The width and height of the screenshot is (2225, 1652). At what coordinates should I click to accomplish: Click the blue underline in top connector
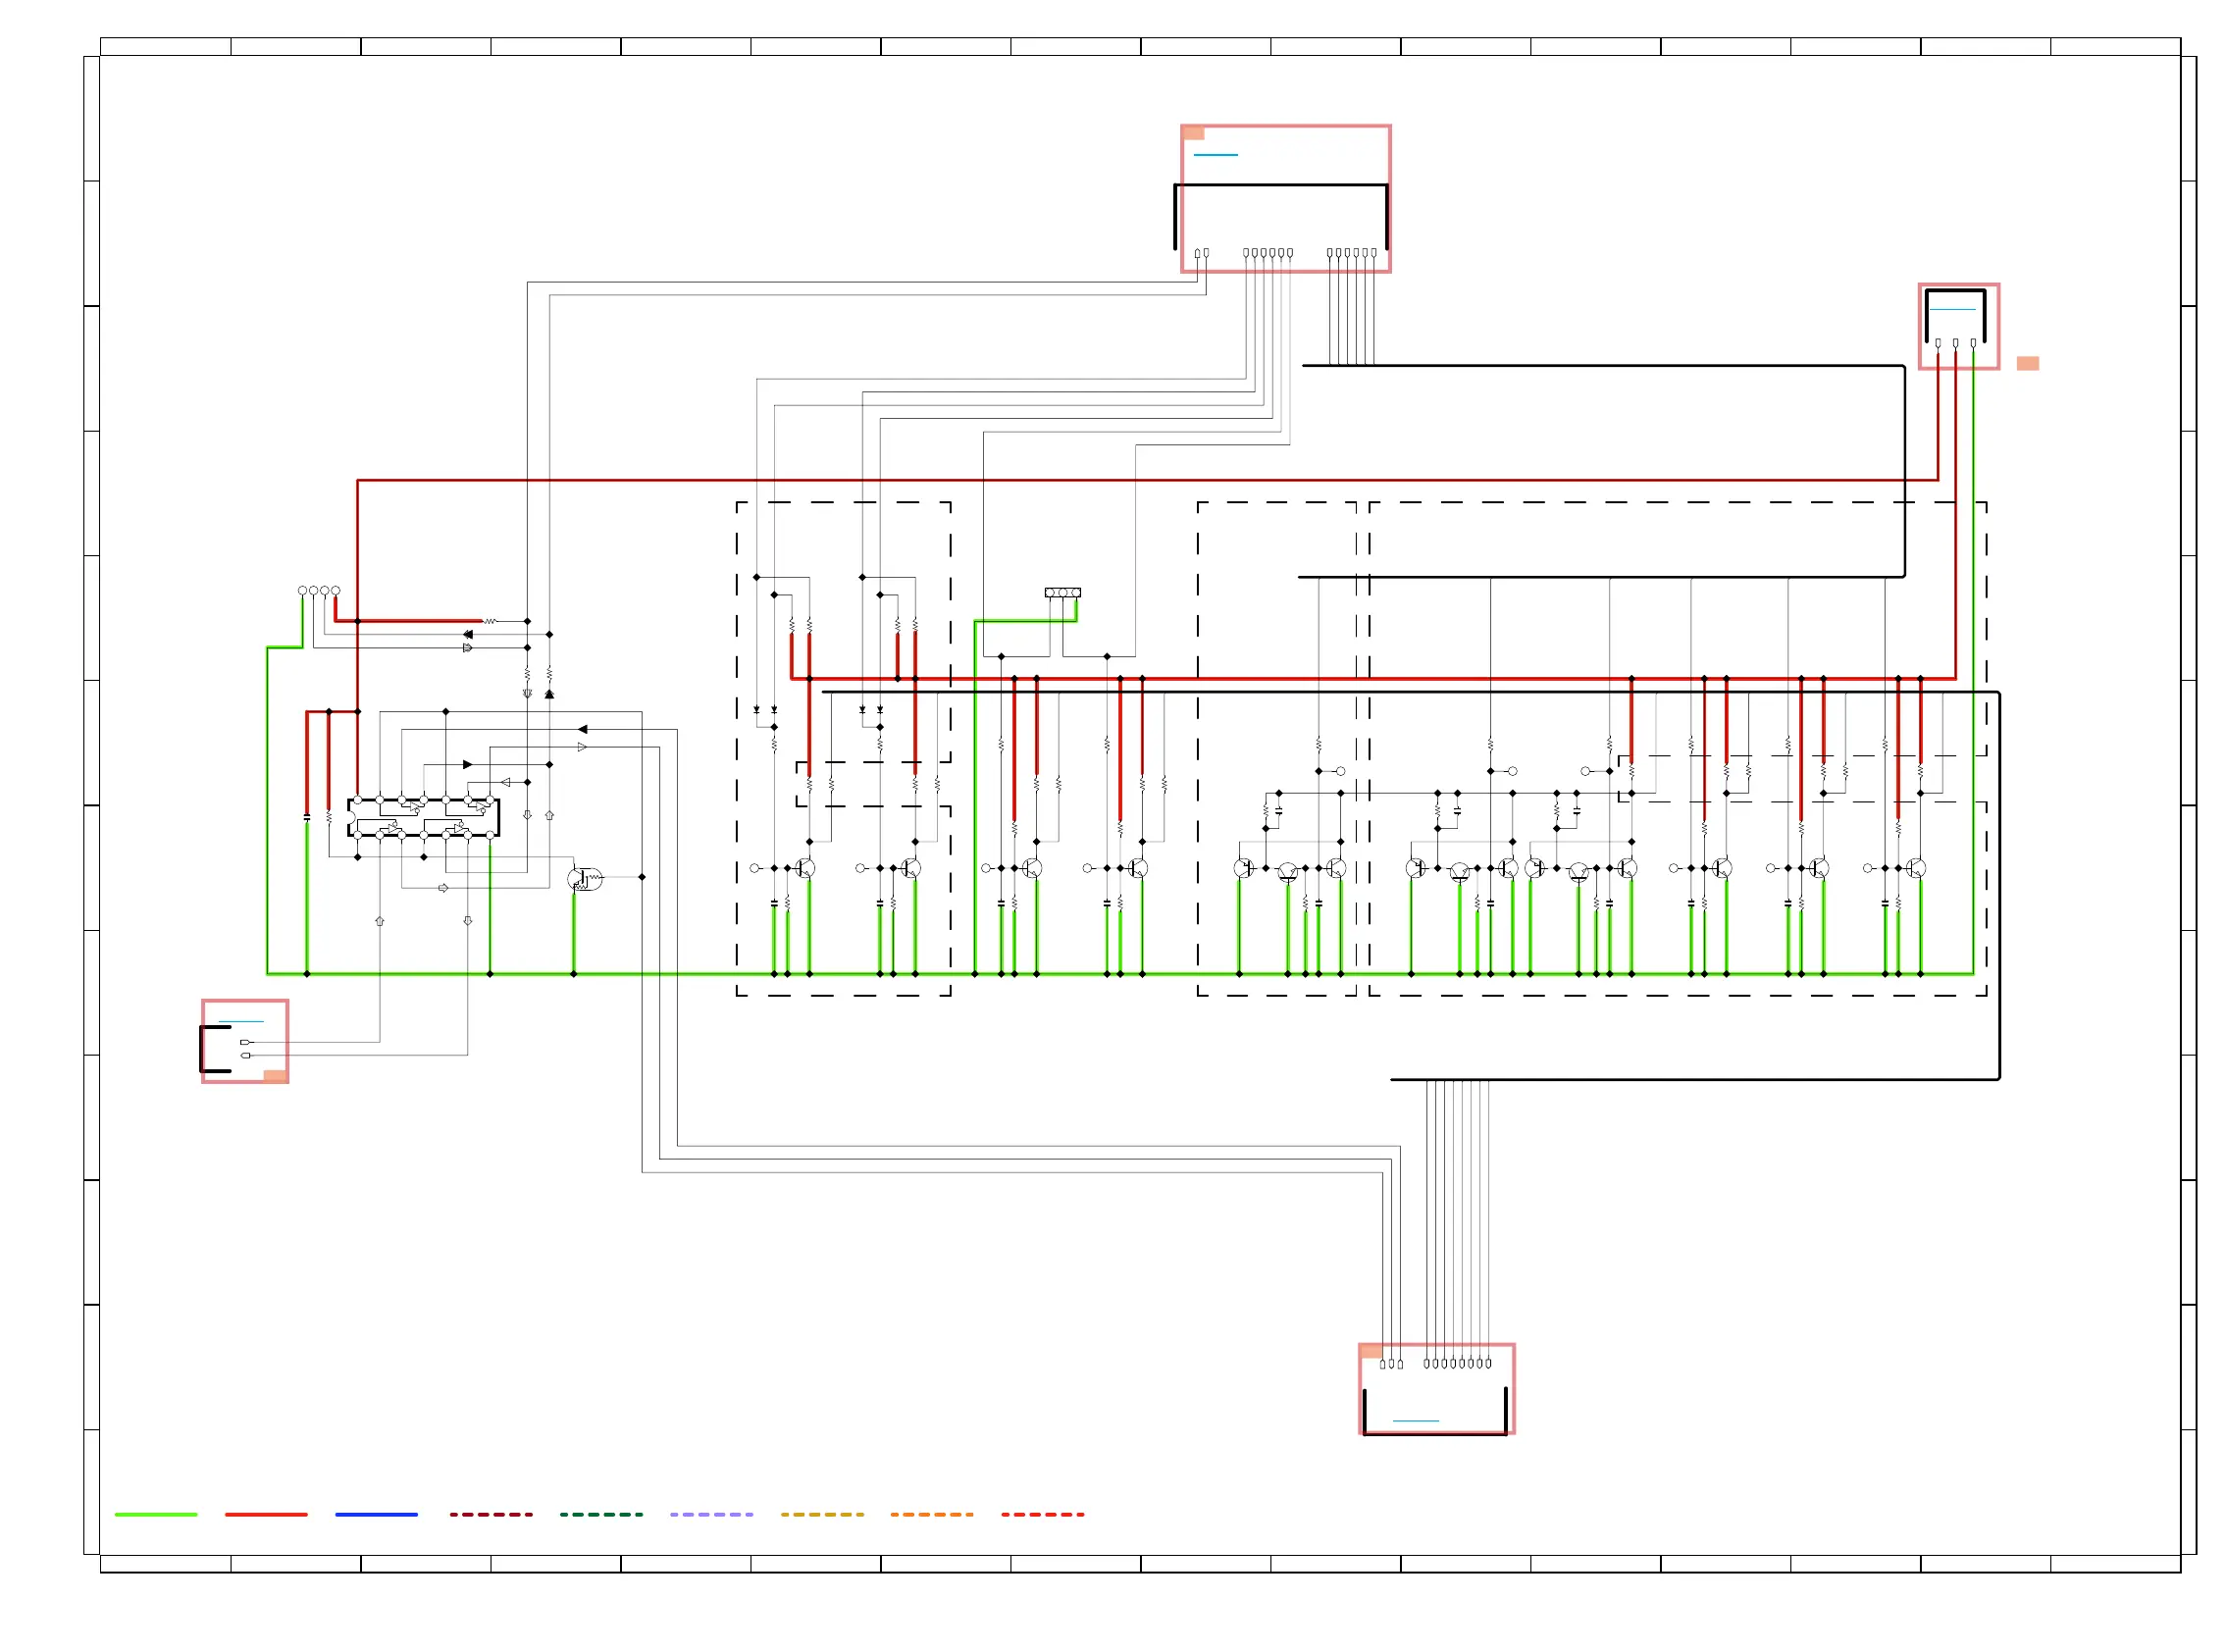point(1215,155)
